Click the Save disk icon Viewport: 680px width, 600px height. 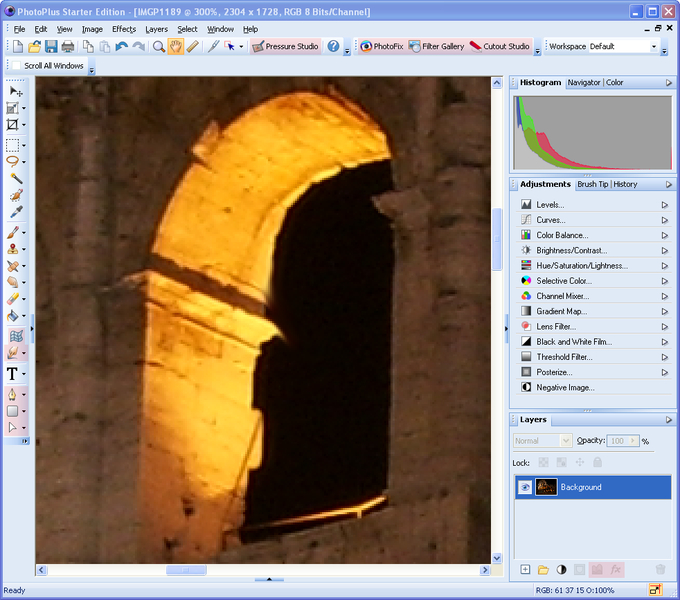coord(51,47)
